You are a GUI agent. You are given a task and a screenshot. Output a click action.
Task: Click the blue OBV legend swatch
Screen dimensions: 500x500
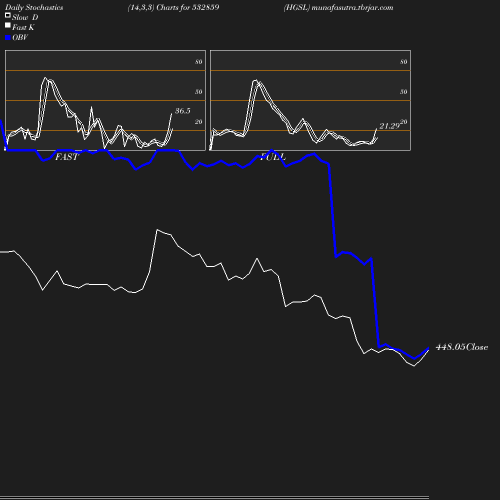[x=8, y=38]
